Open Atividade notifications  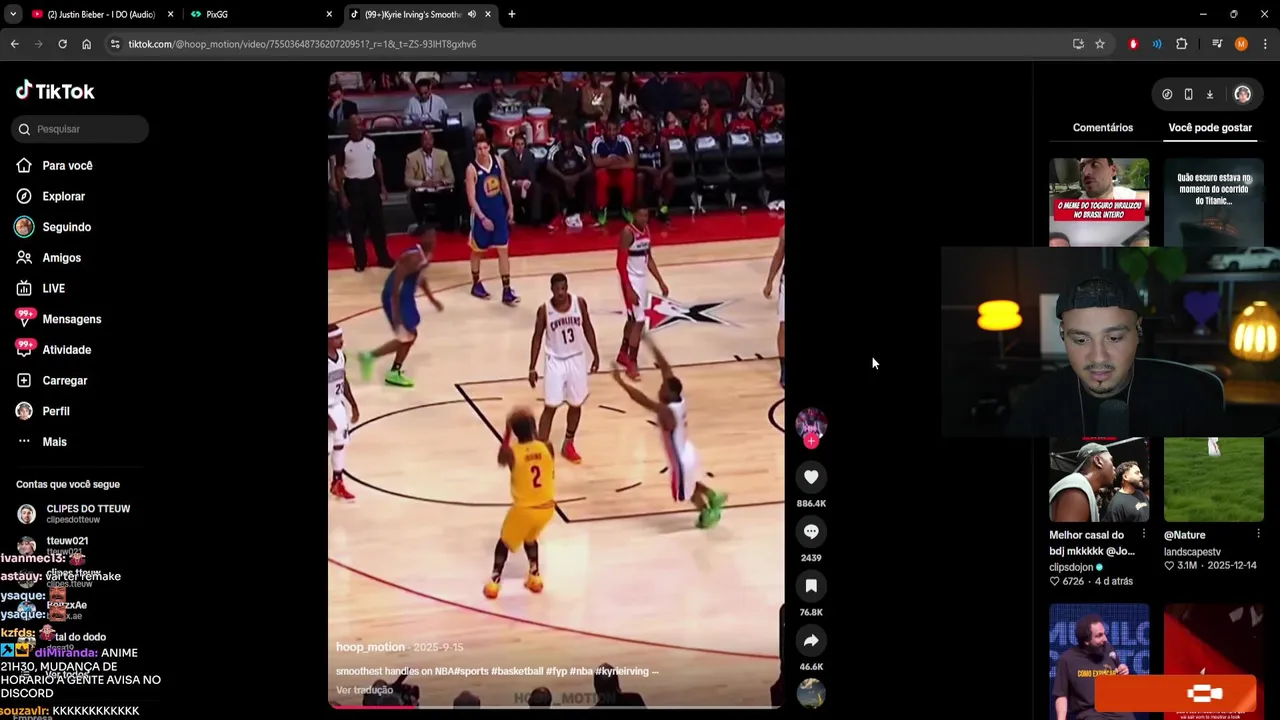[66, 350]
